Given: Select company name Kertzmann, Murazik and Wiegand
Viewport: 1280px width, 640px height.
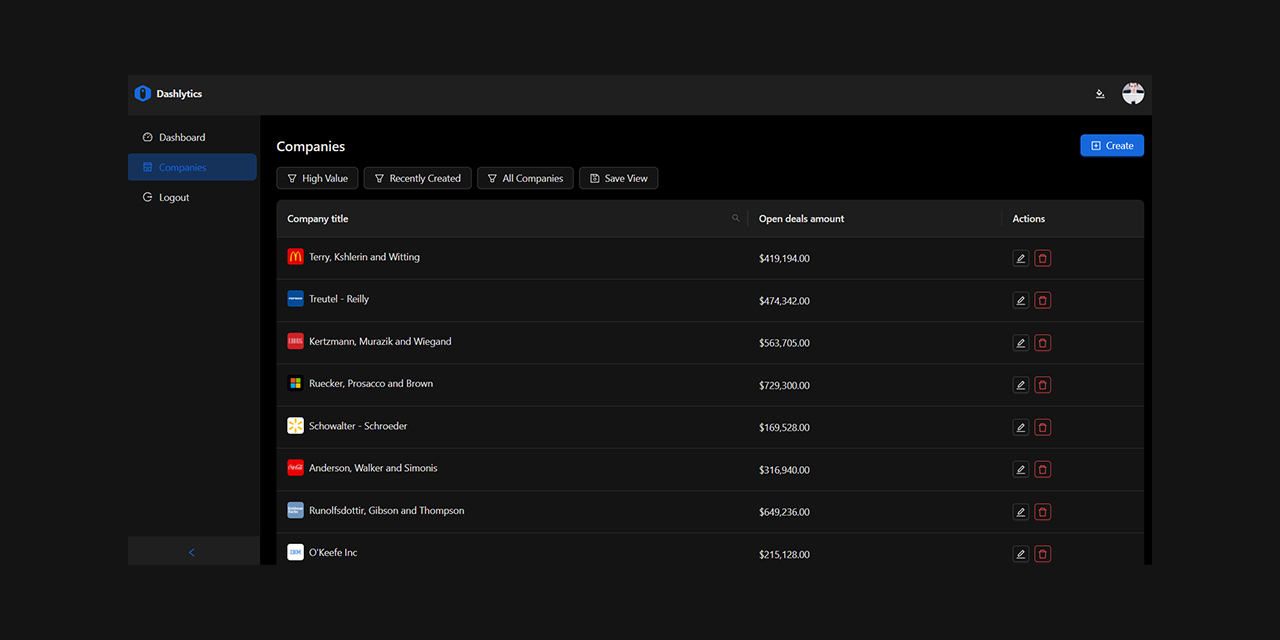Looking at the screenshot, I should 380,341.
